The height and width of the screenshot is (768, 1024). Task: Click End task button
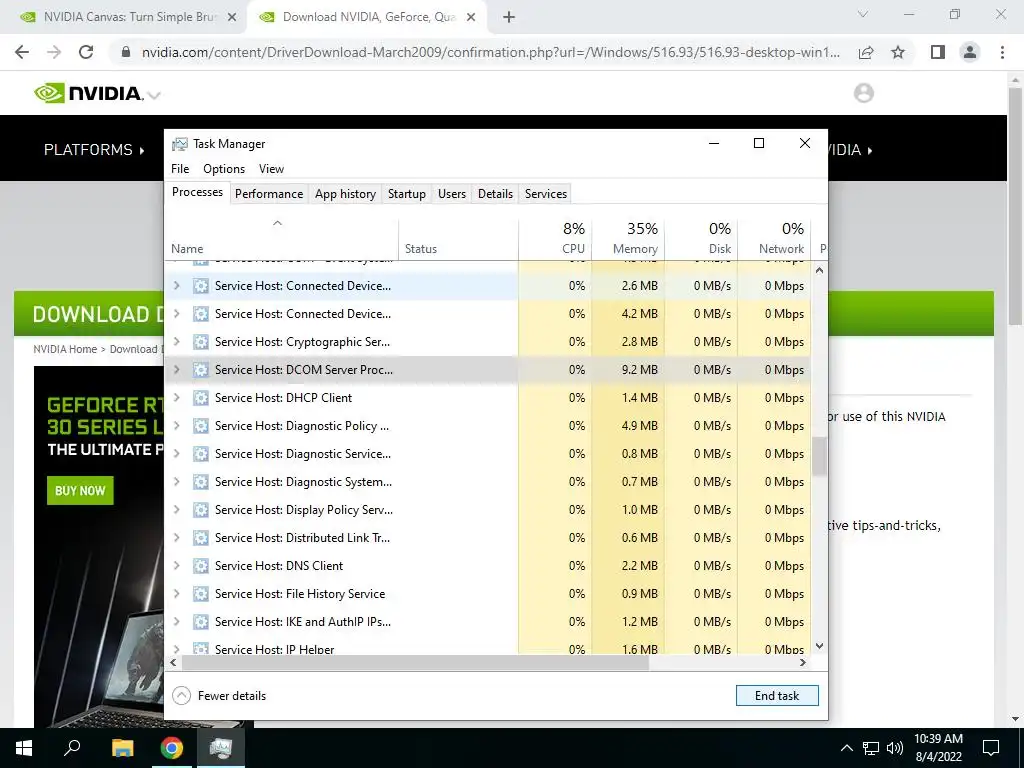(x=777, y=696)
